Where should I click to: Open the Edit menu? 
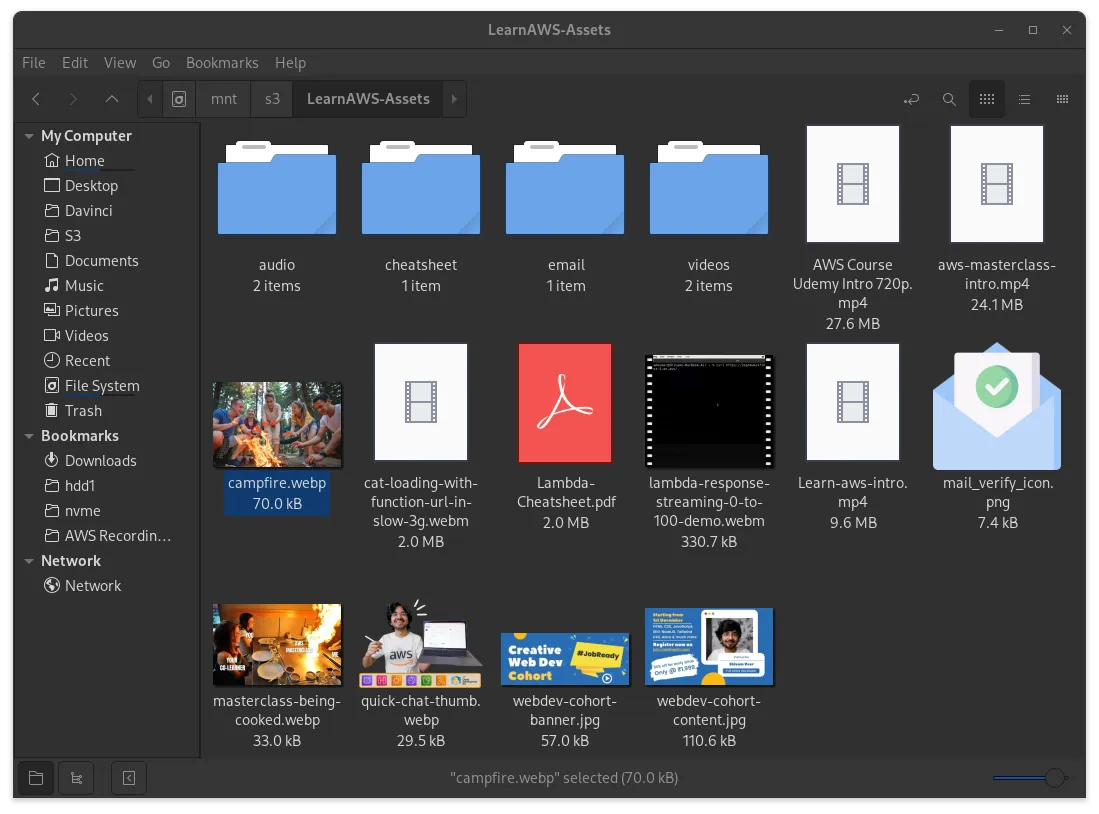(x=75, y=63)
